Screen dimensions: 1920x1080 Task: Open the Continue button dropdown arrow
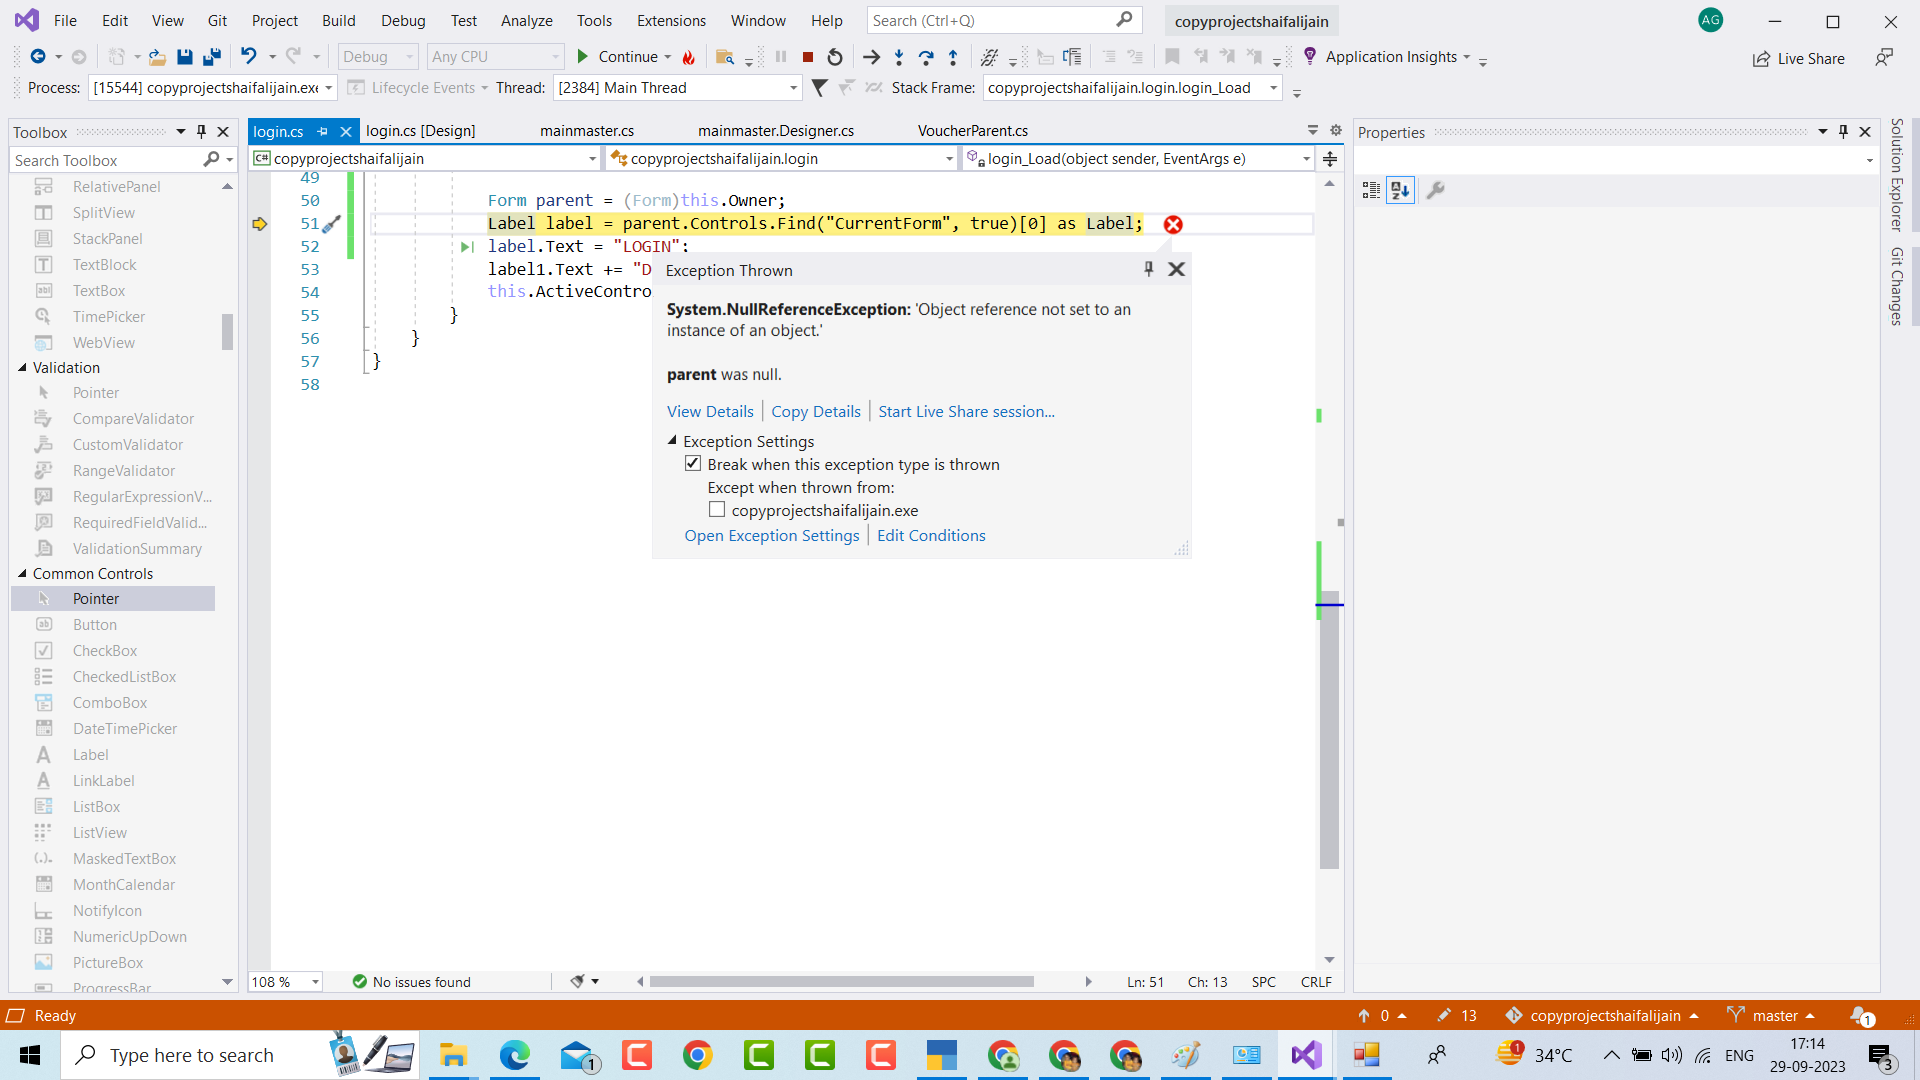pyautogui.click(x=668, y=57)
